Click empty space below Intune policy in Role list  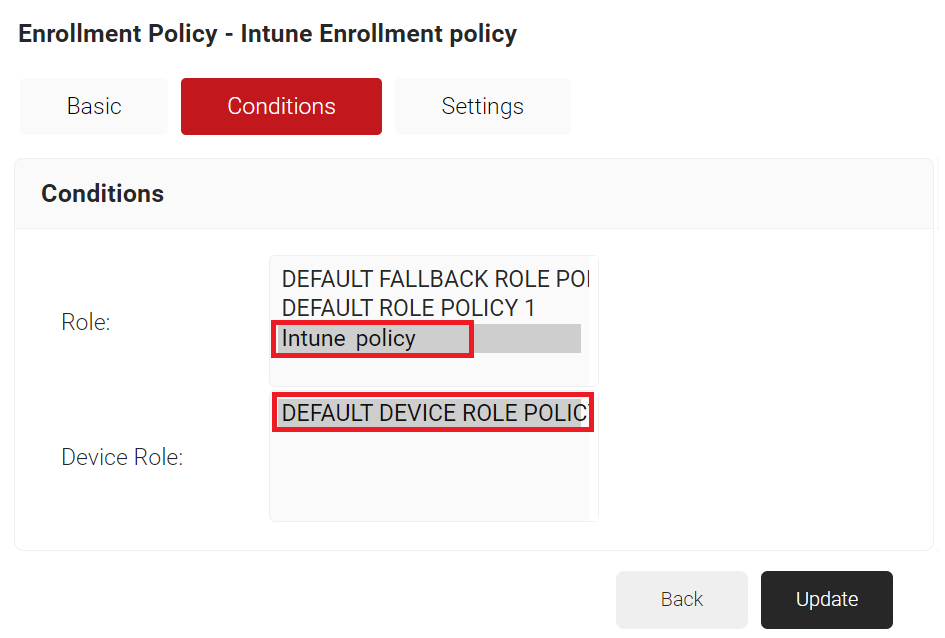pyautogui.click(x=429, y=371)
